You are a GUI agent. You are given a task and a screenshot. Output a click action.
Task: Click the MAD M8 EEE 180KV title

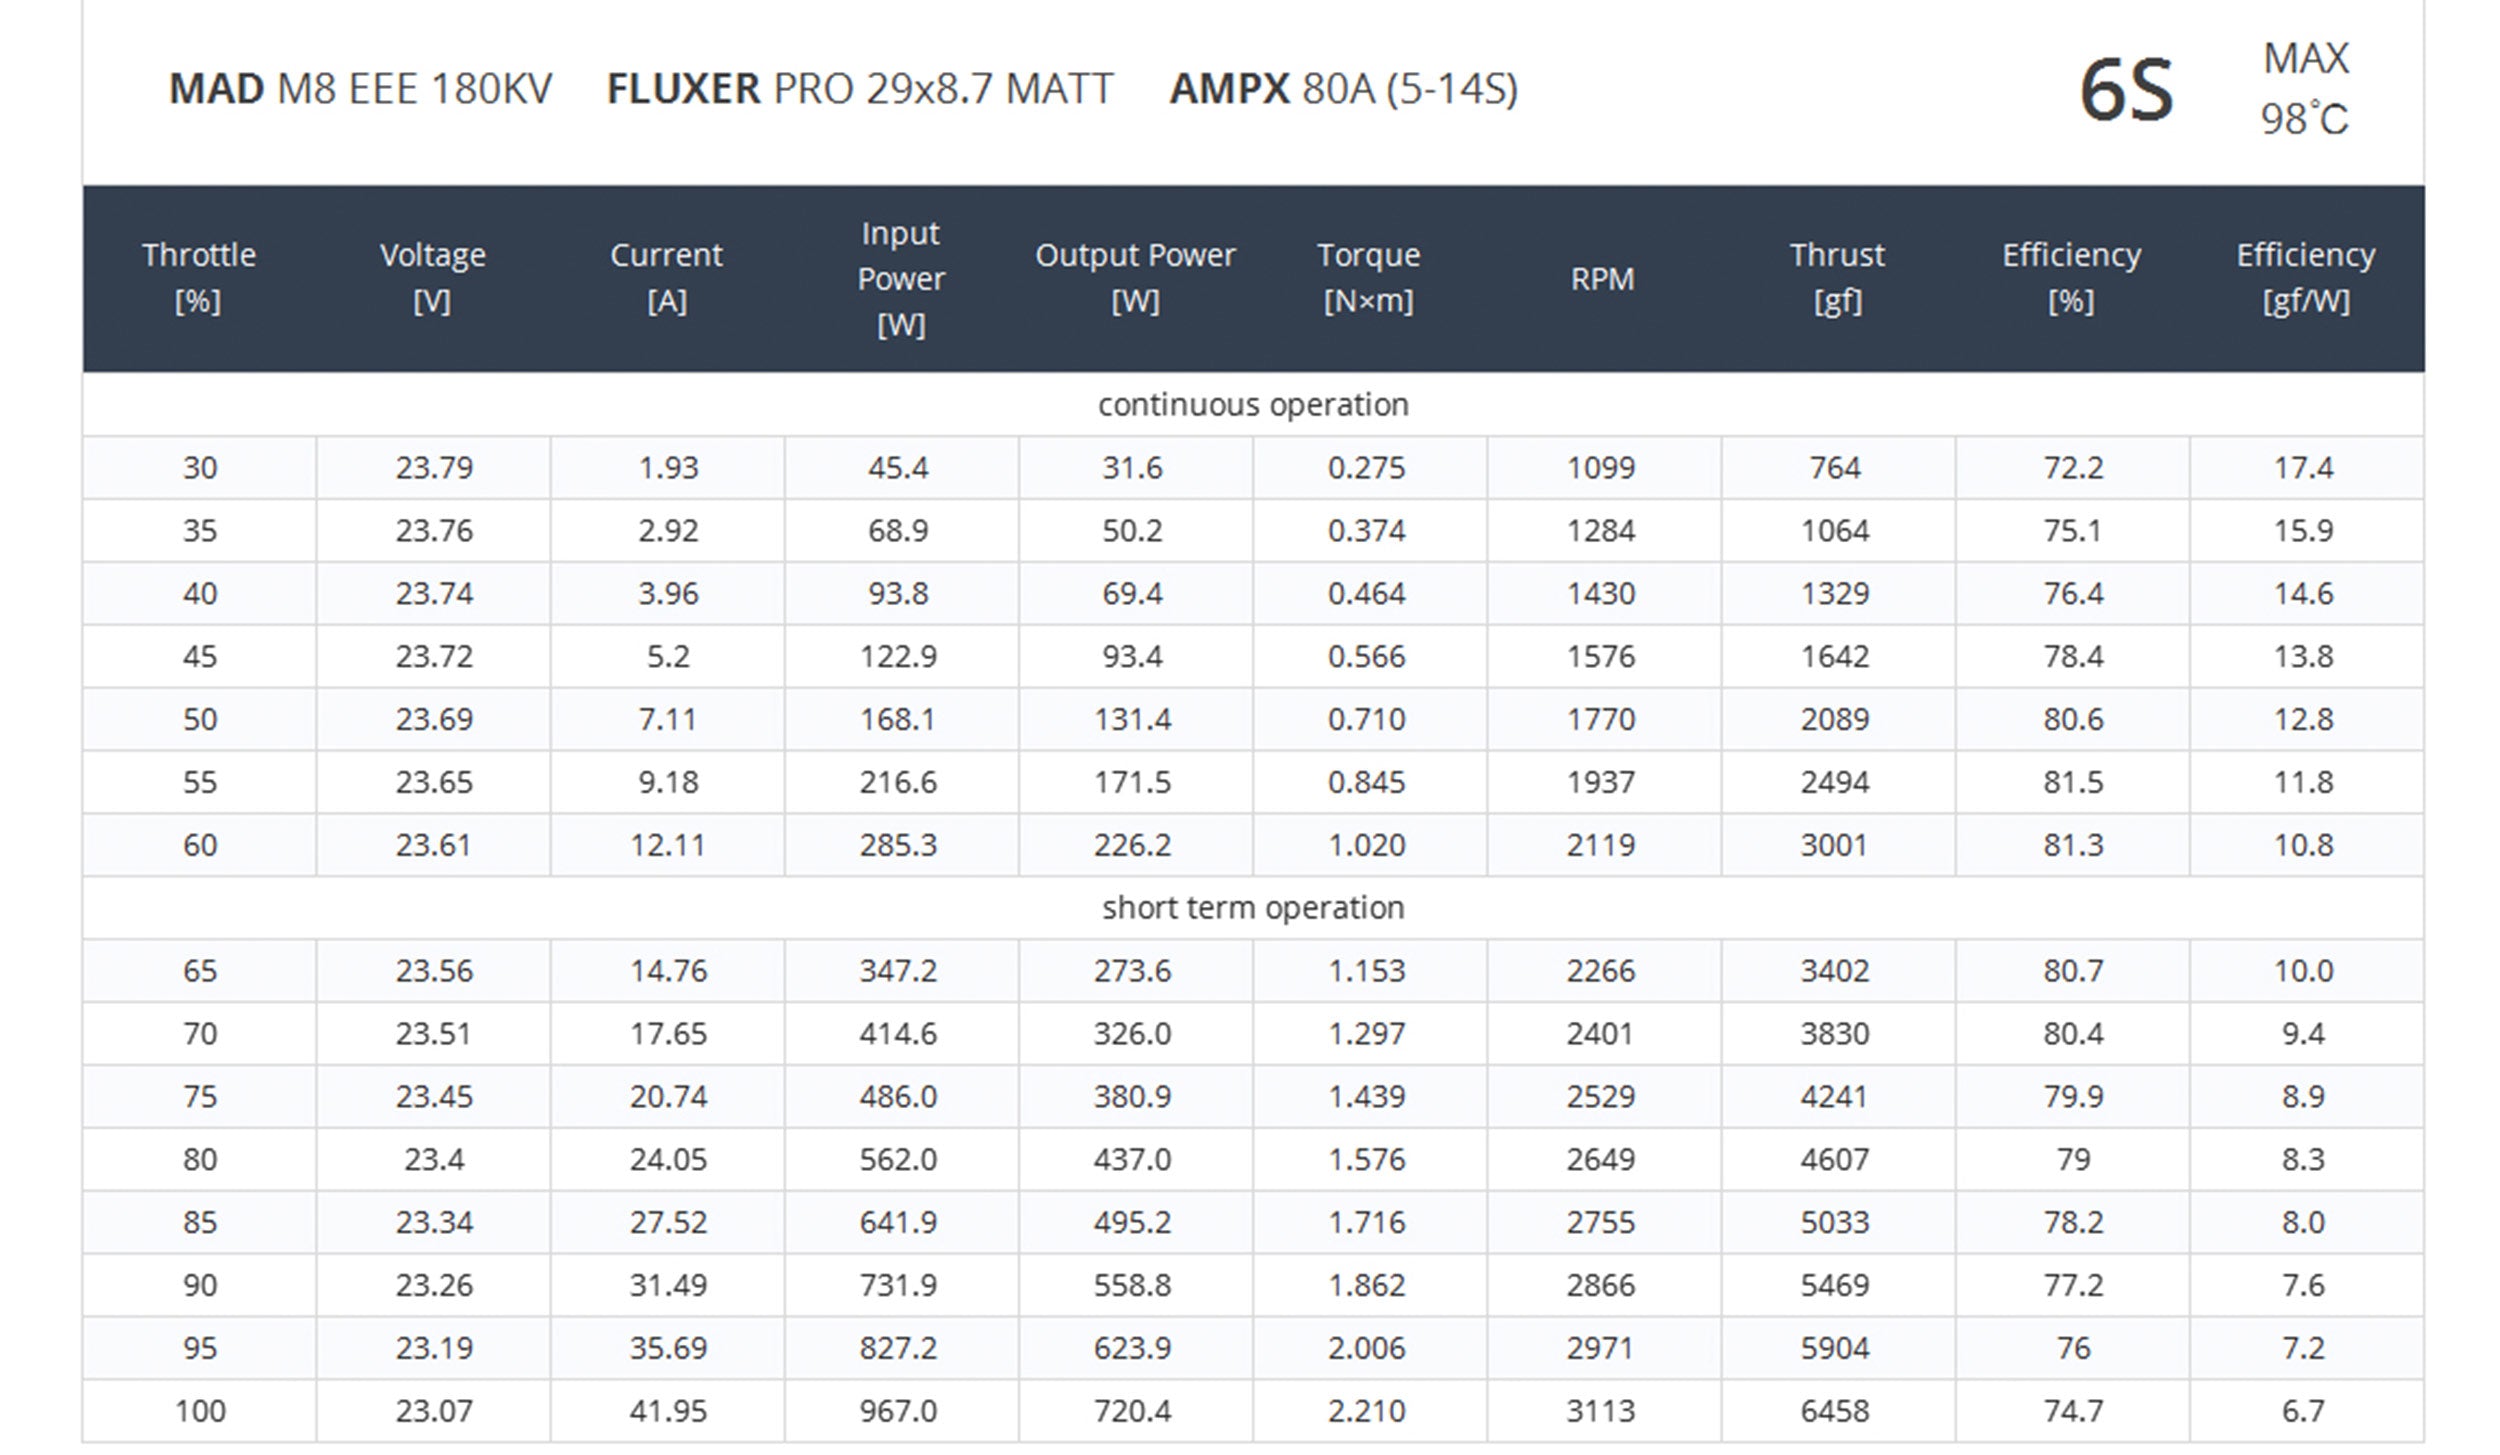point(360,89)
